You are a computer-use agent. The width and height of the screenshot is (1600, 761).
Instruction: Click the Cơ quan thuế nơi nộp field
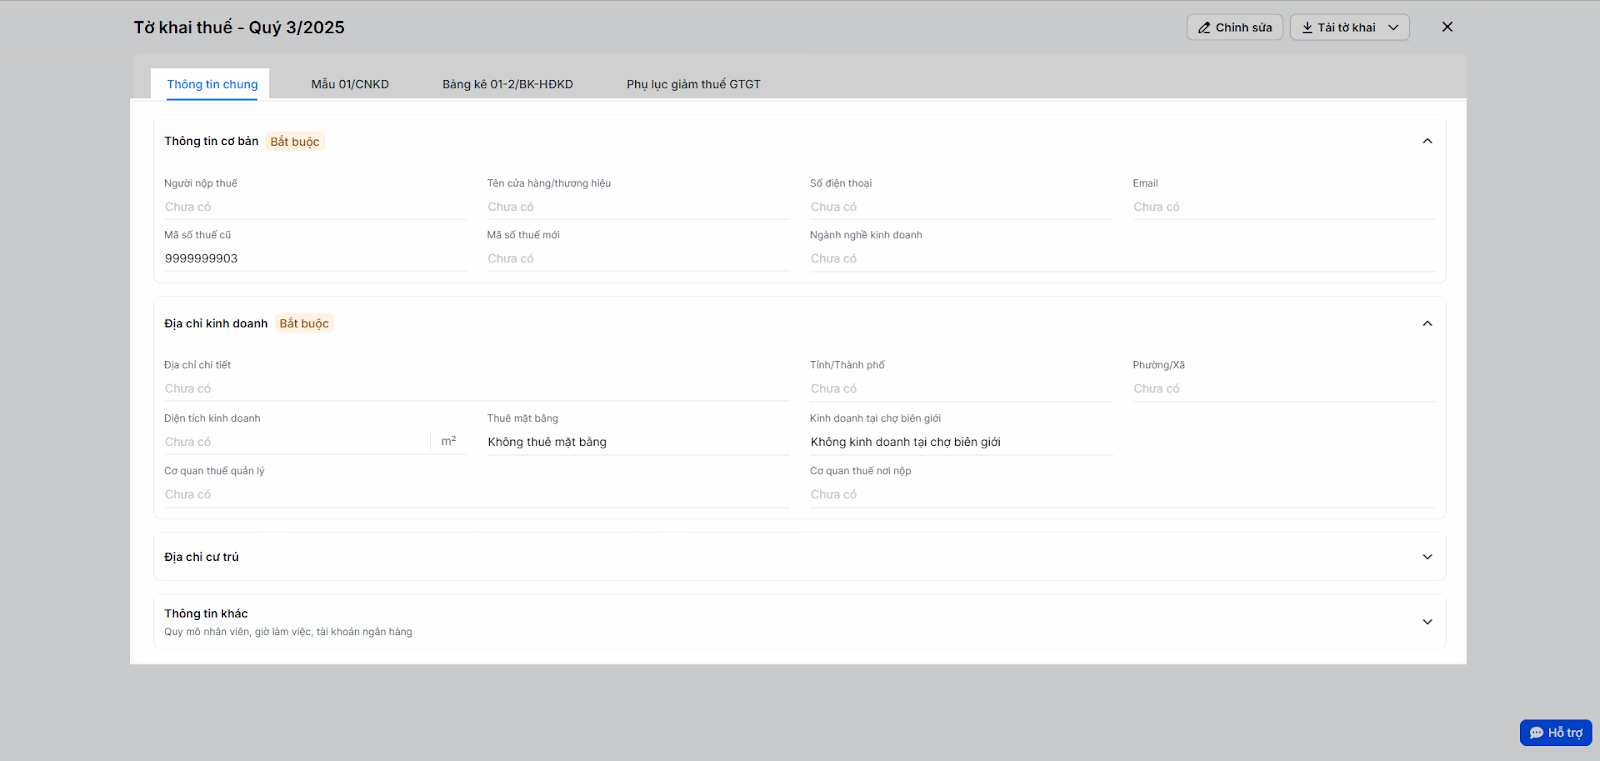(x=1123, y=495)
